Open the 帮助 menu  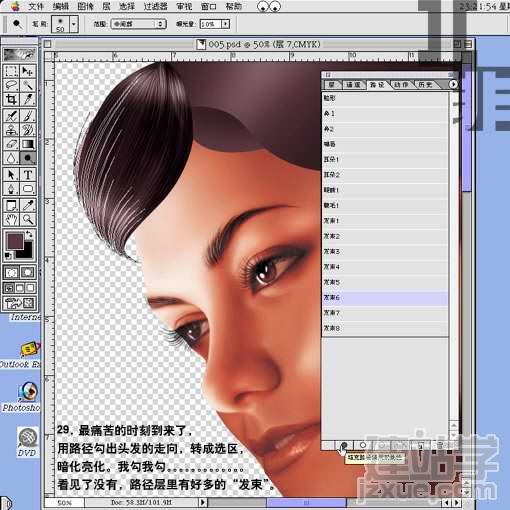click(234, 6)
